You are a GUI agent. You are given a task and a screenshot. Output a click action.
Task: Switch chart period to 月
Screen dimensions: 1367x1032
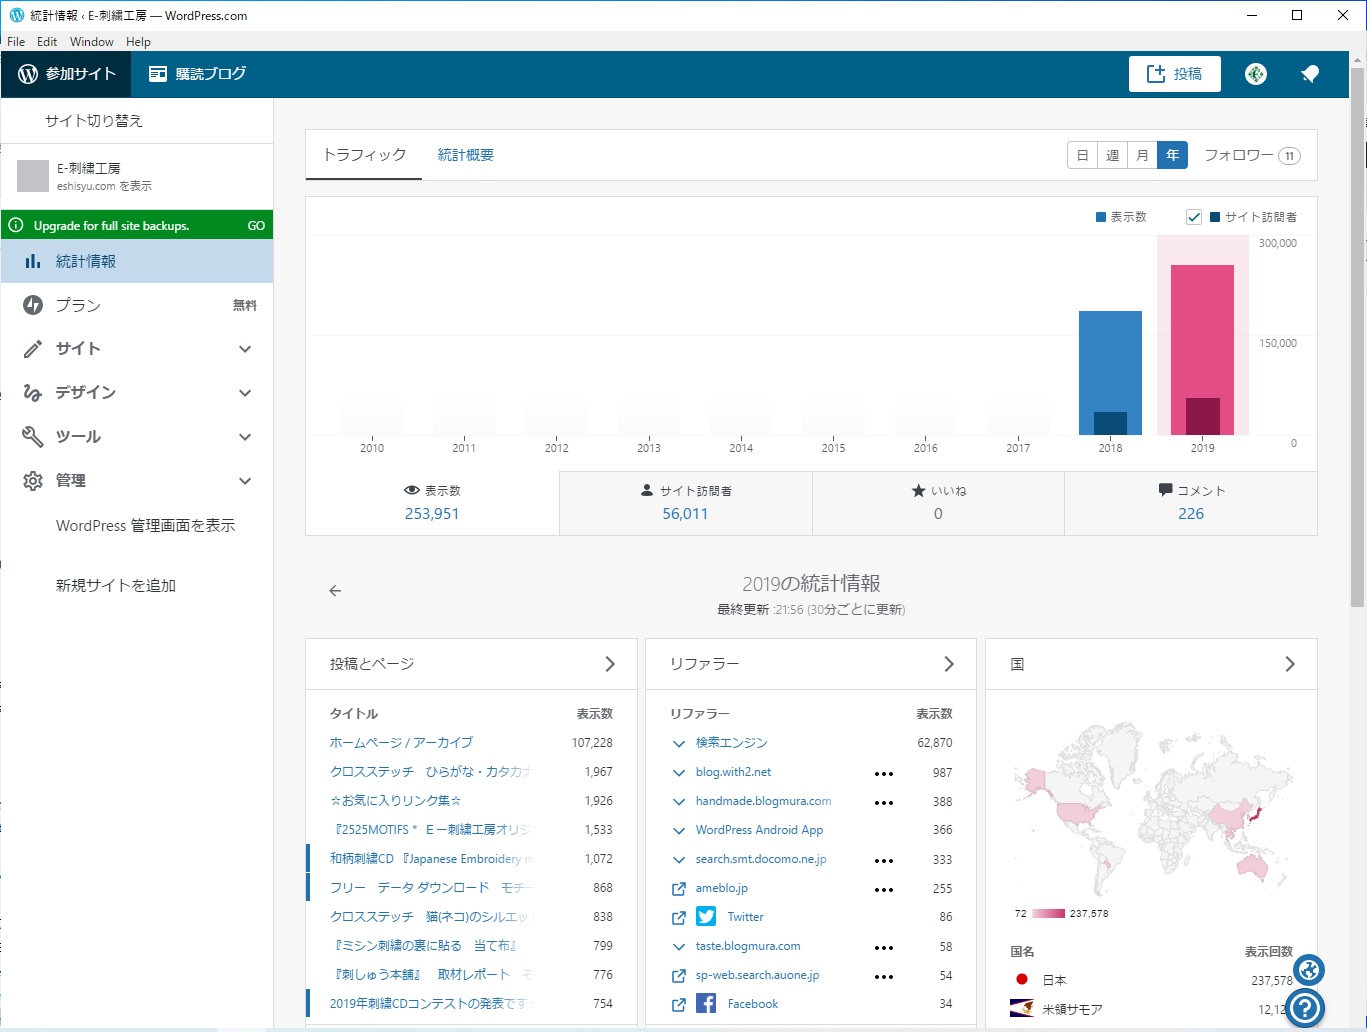point(1142,155)
